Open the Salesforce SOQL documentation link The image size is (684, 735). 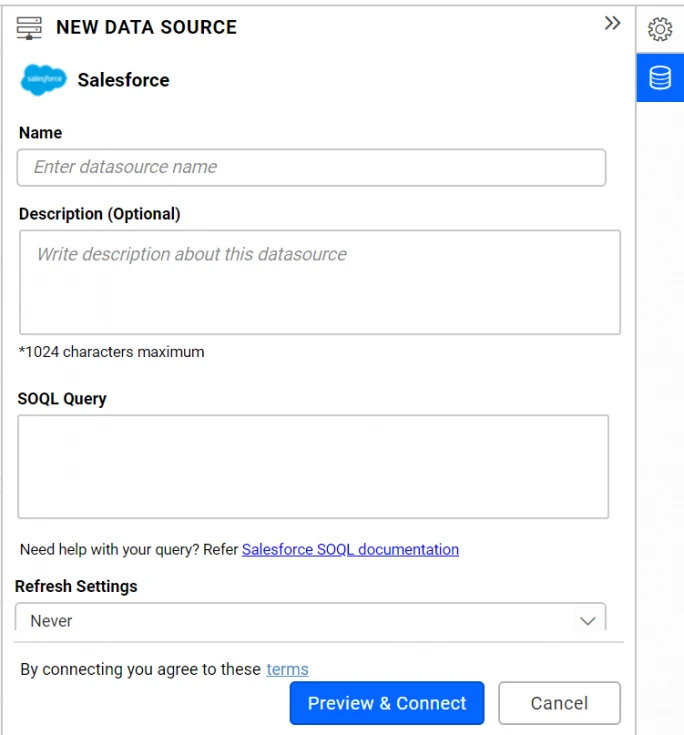350,549
